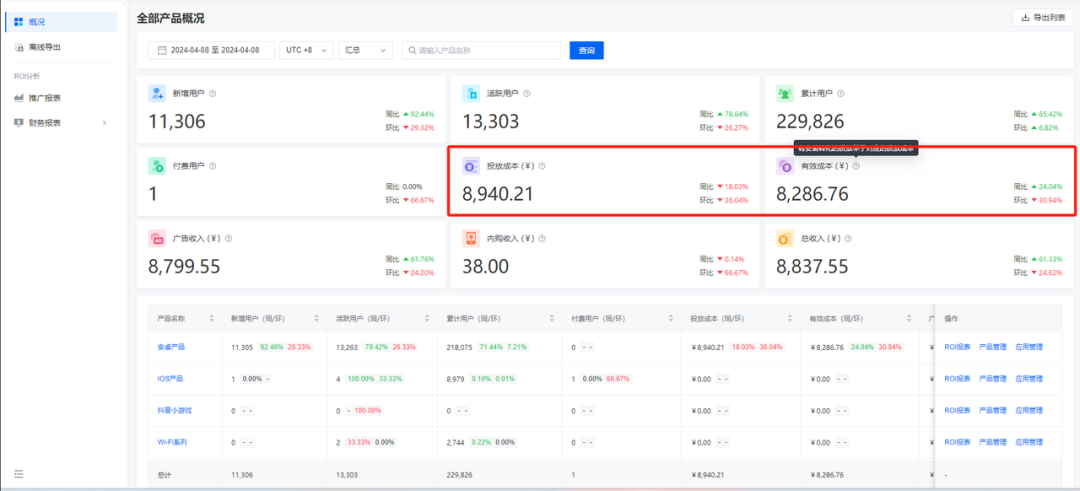Click the help icon next to 累计用户
This screenshot has width=1080, height=491.
(x=841, y=94)
